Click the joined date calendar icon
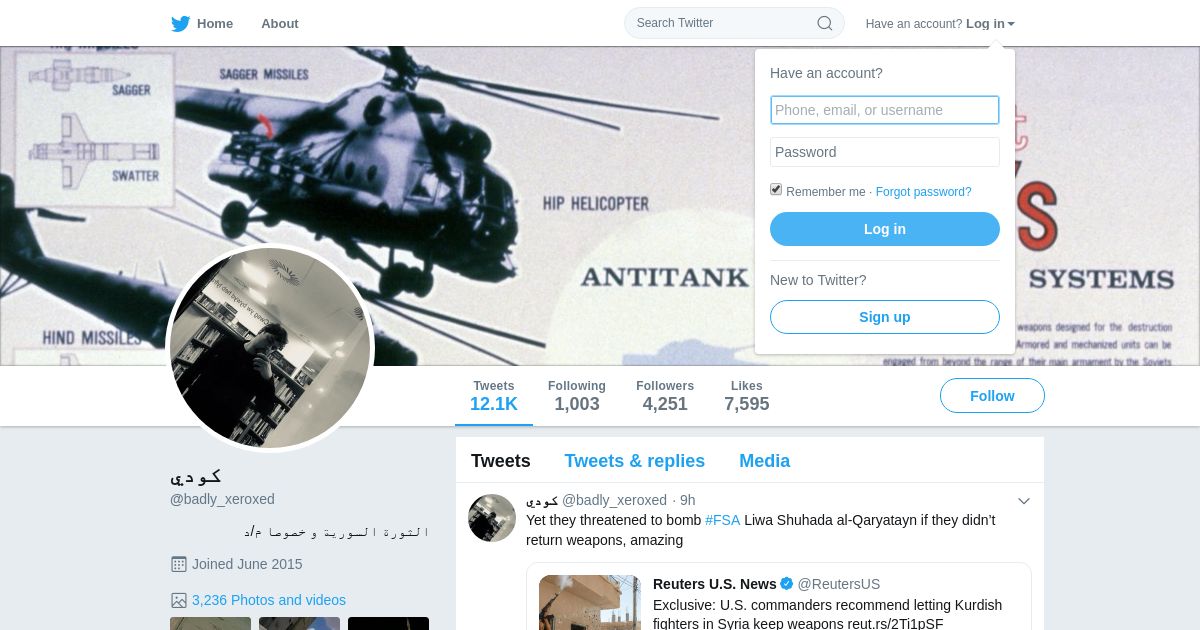1200x630 pixels. click(179, 564)
